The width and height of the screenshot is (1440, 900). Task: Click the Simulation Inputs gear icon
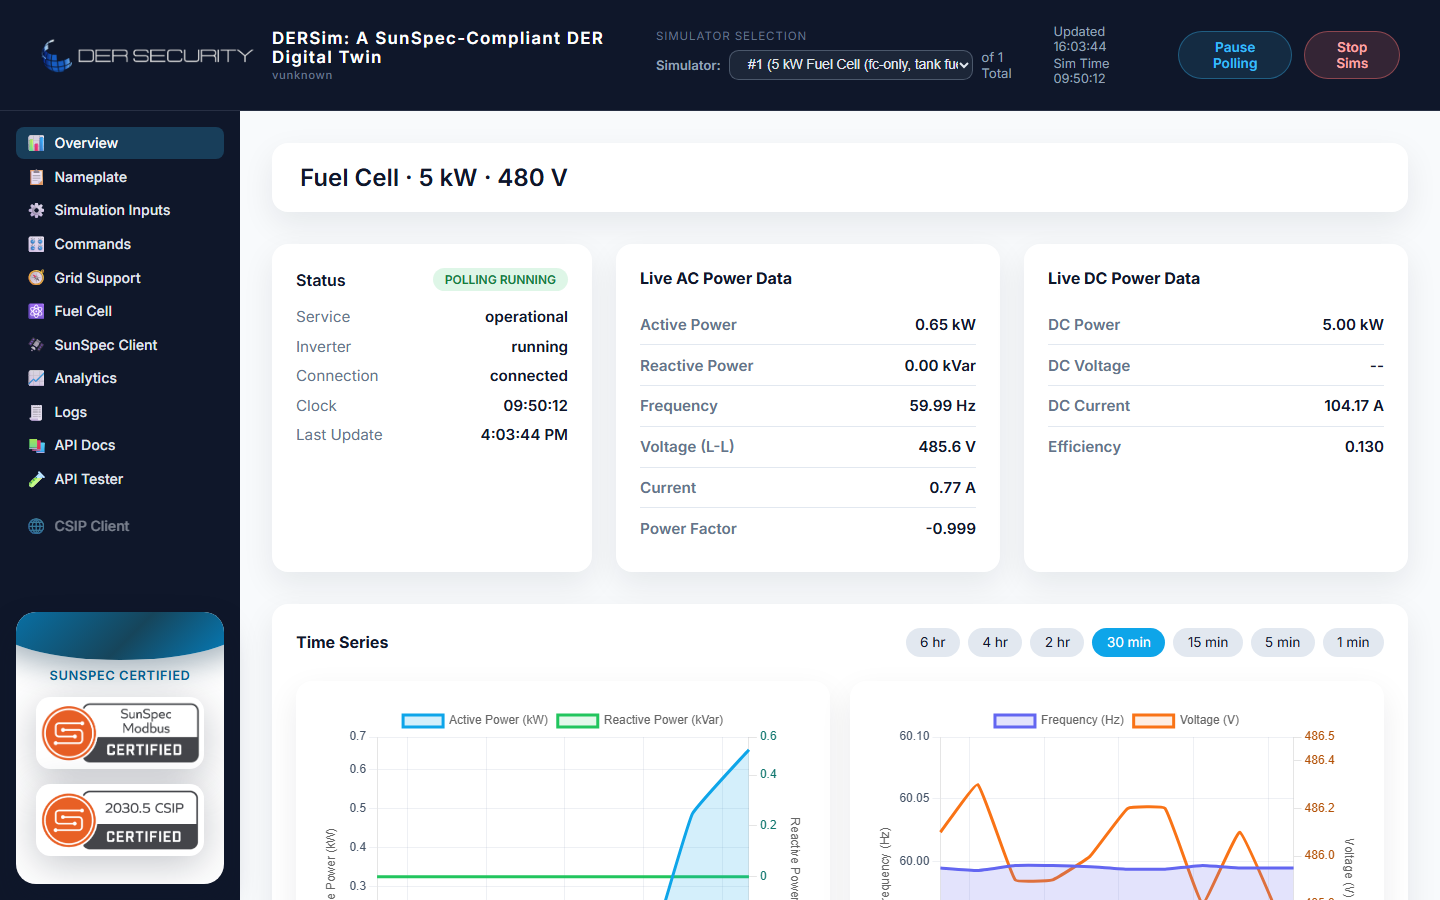[x=36, y=210]
